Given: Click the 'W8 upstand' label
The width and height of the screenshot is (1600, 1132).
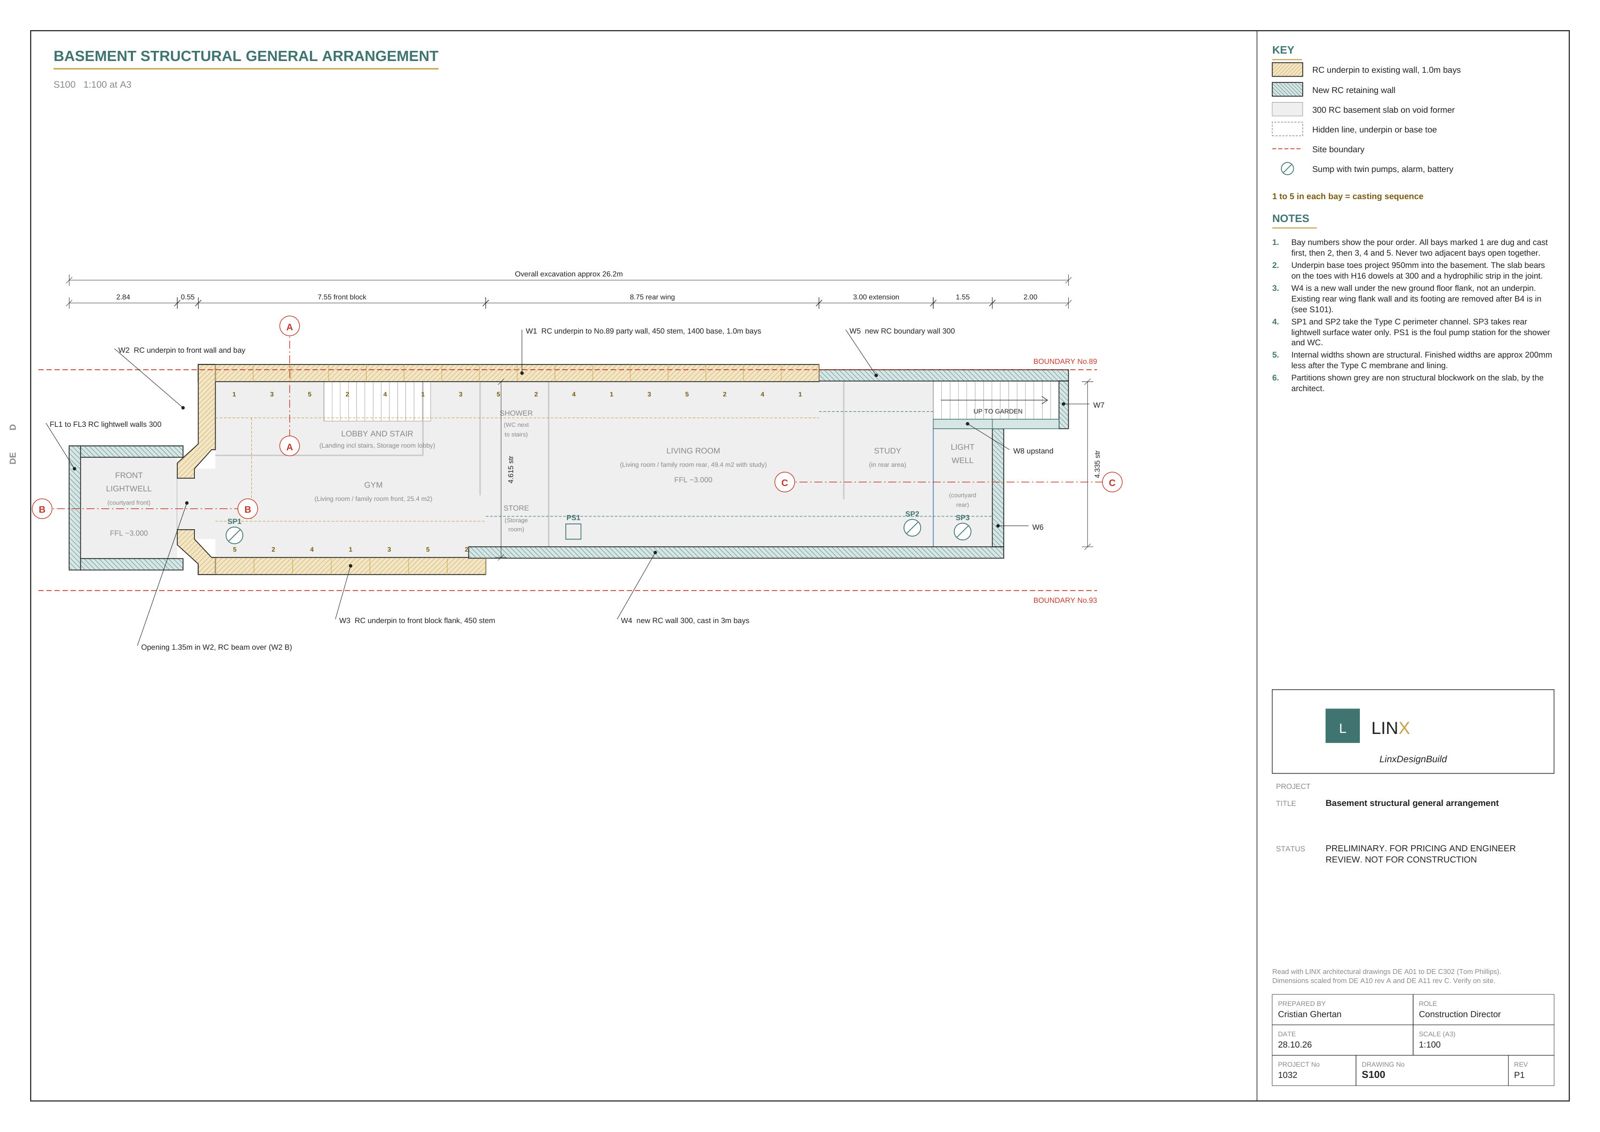Looking at the screenshot, I should [1033, 451].
